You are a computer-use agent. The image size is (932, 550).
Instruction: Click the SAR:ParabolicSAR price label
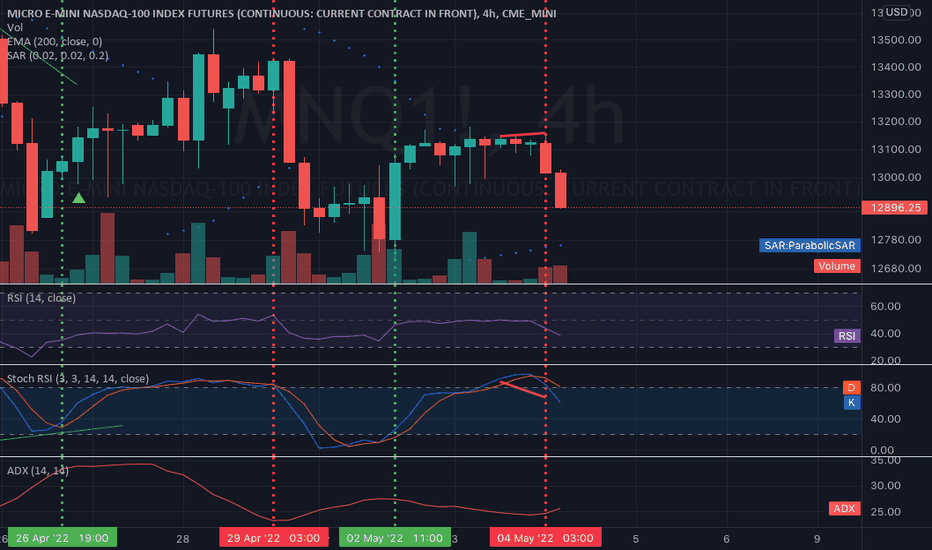point(810,245)
